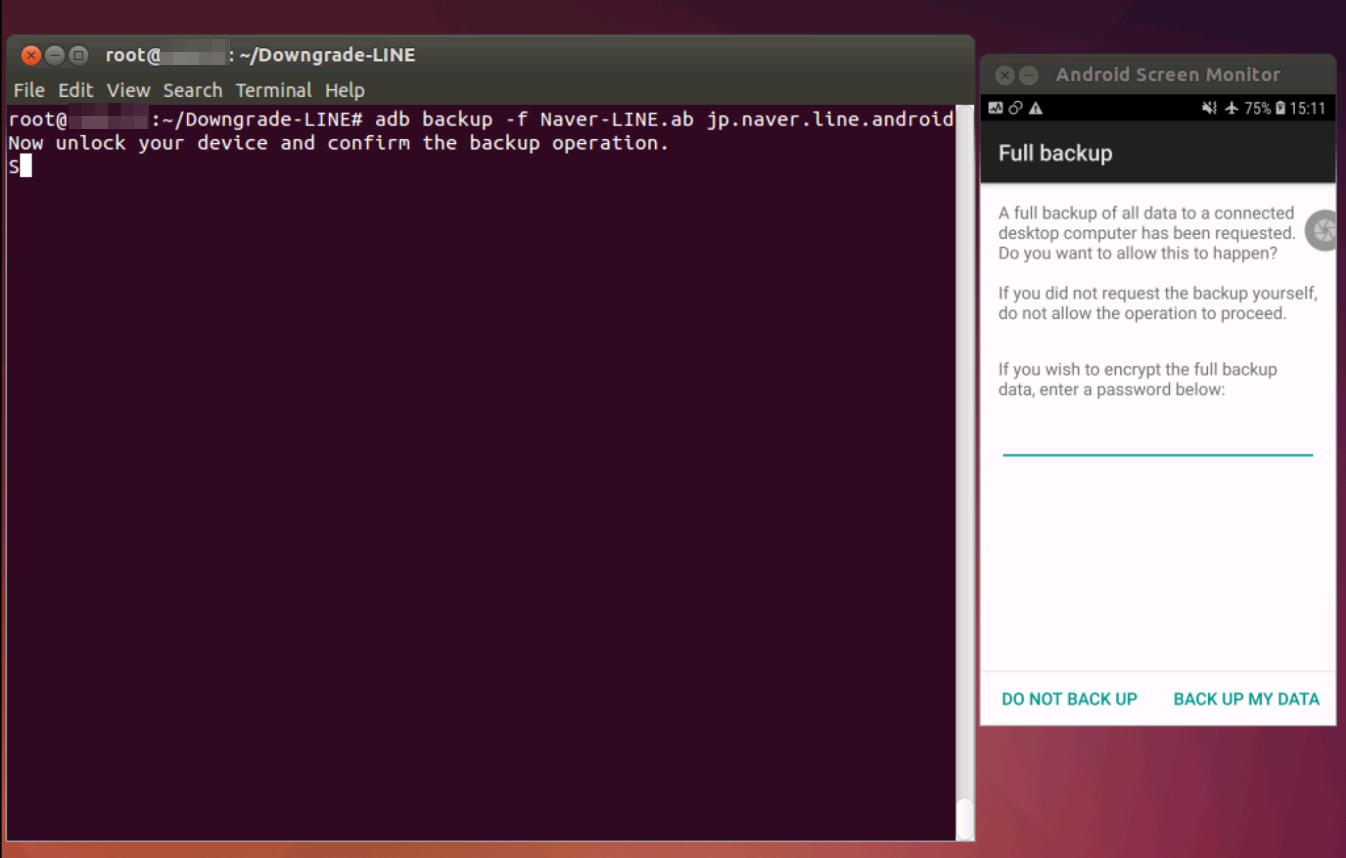
Task: Open the Terminal menu in the menu bar
Action: click(273, 90)
